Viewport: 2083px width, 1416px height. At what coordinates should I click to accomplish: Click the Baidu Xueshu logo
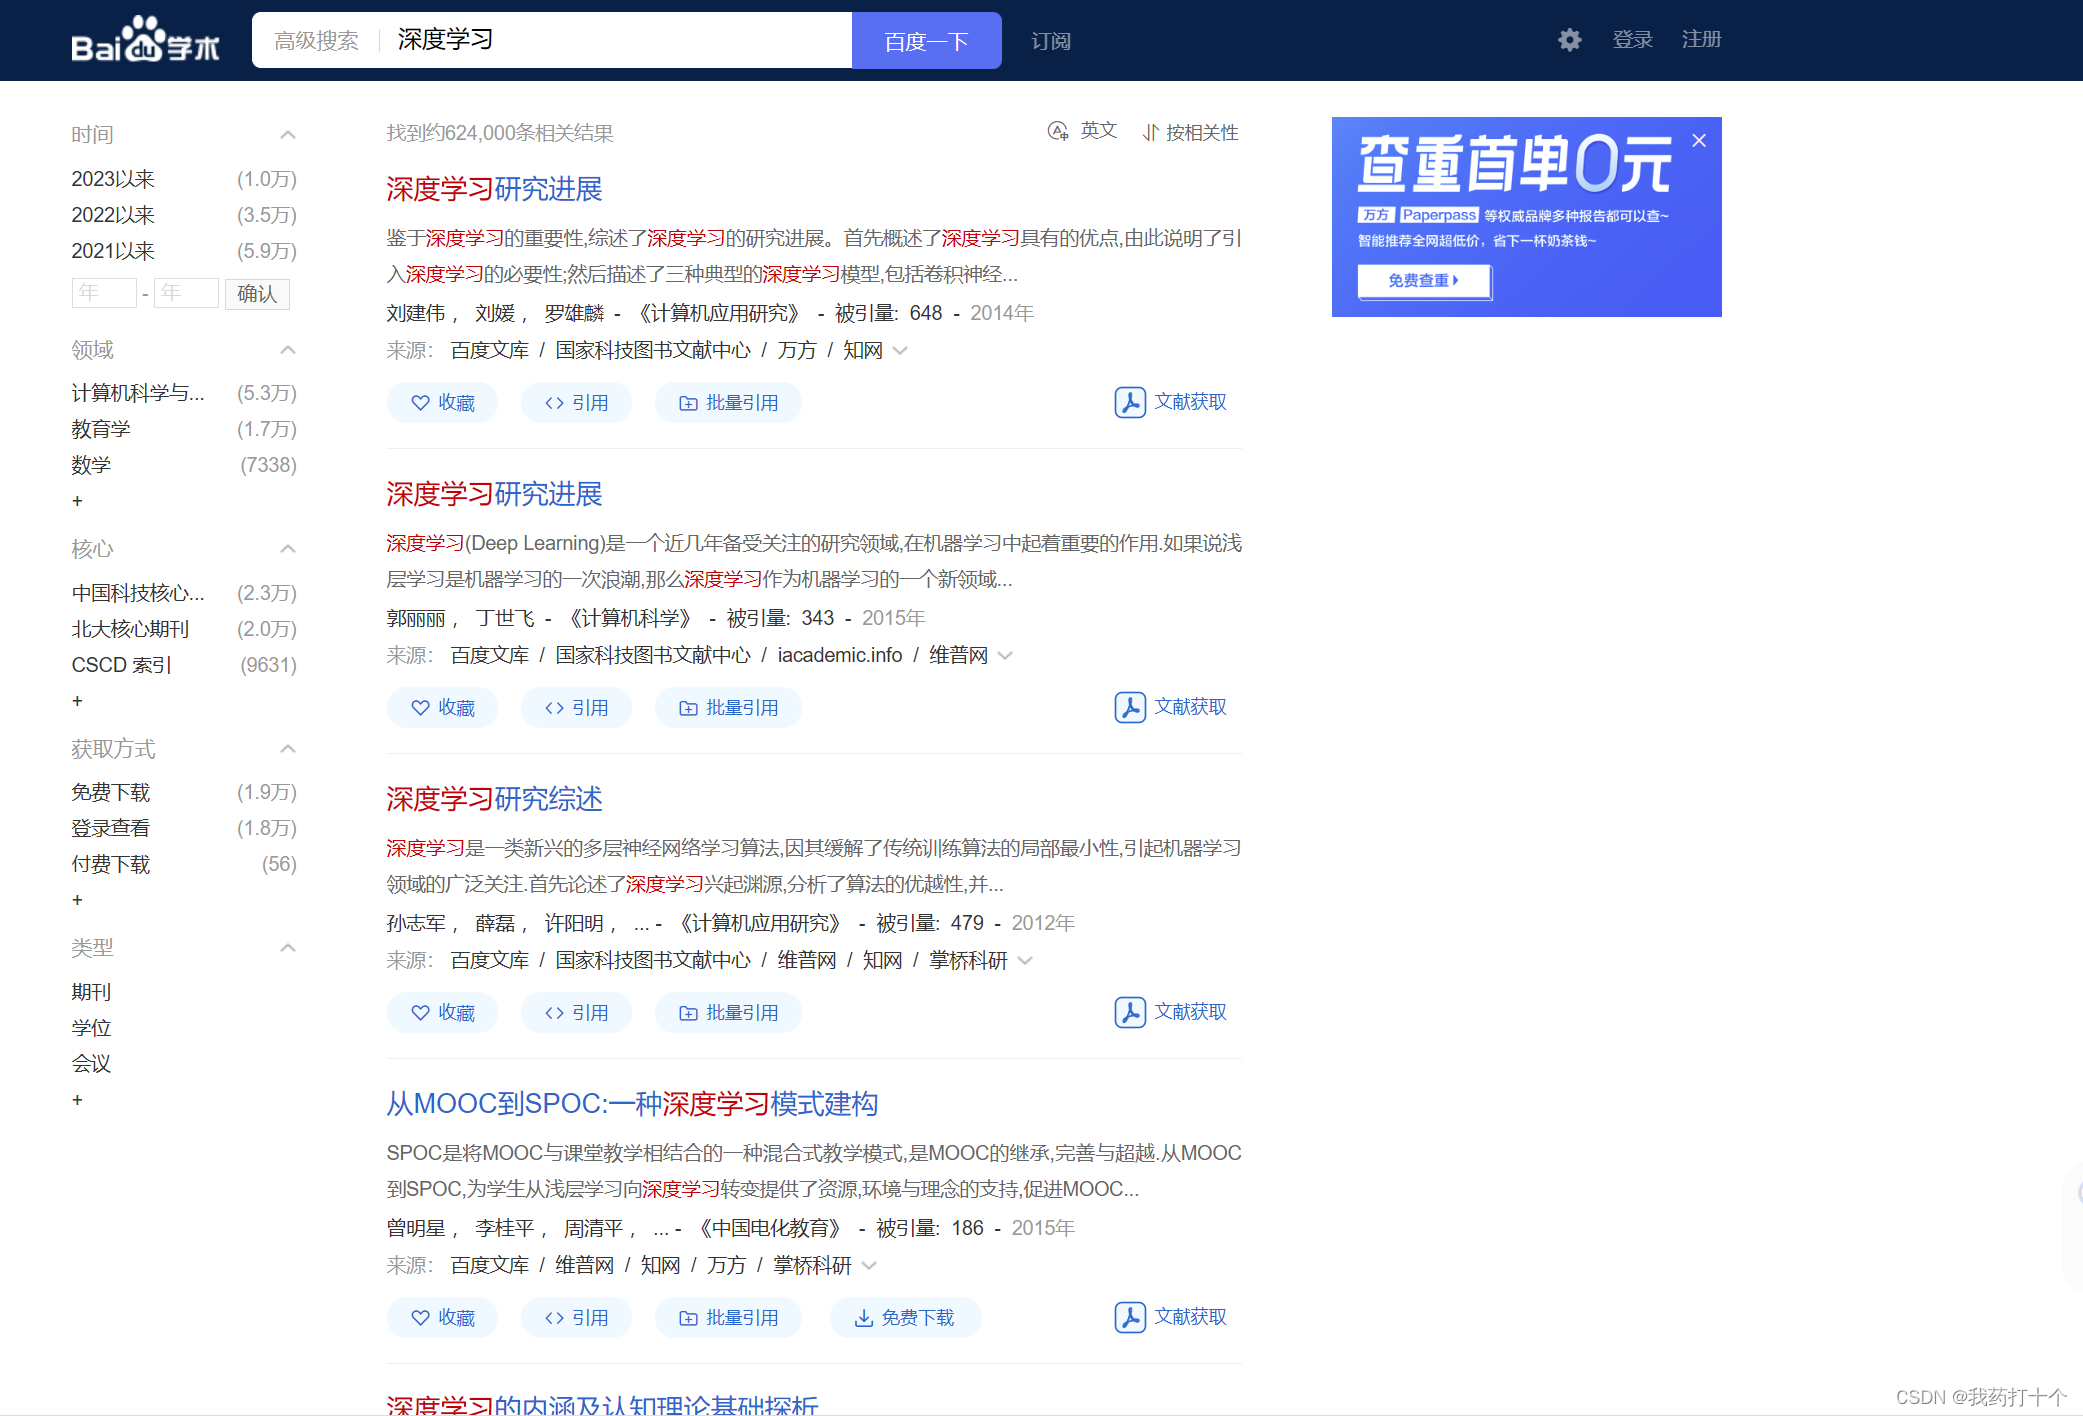[x=145, y=40]
